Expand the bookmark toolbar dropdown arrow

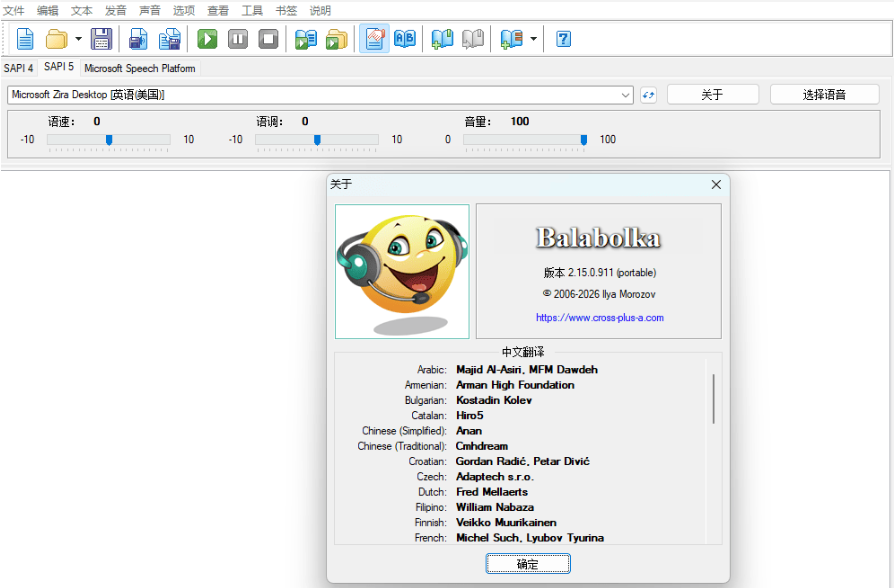(534, 39)
